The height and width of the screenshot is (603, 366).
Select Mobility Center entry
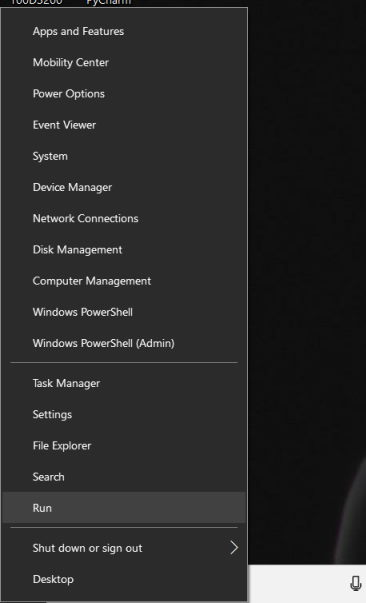[x=124, y=62]
